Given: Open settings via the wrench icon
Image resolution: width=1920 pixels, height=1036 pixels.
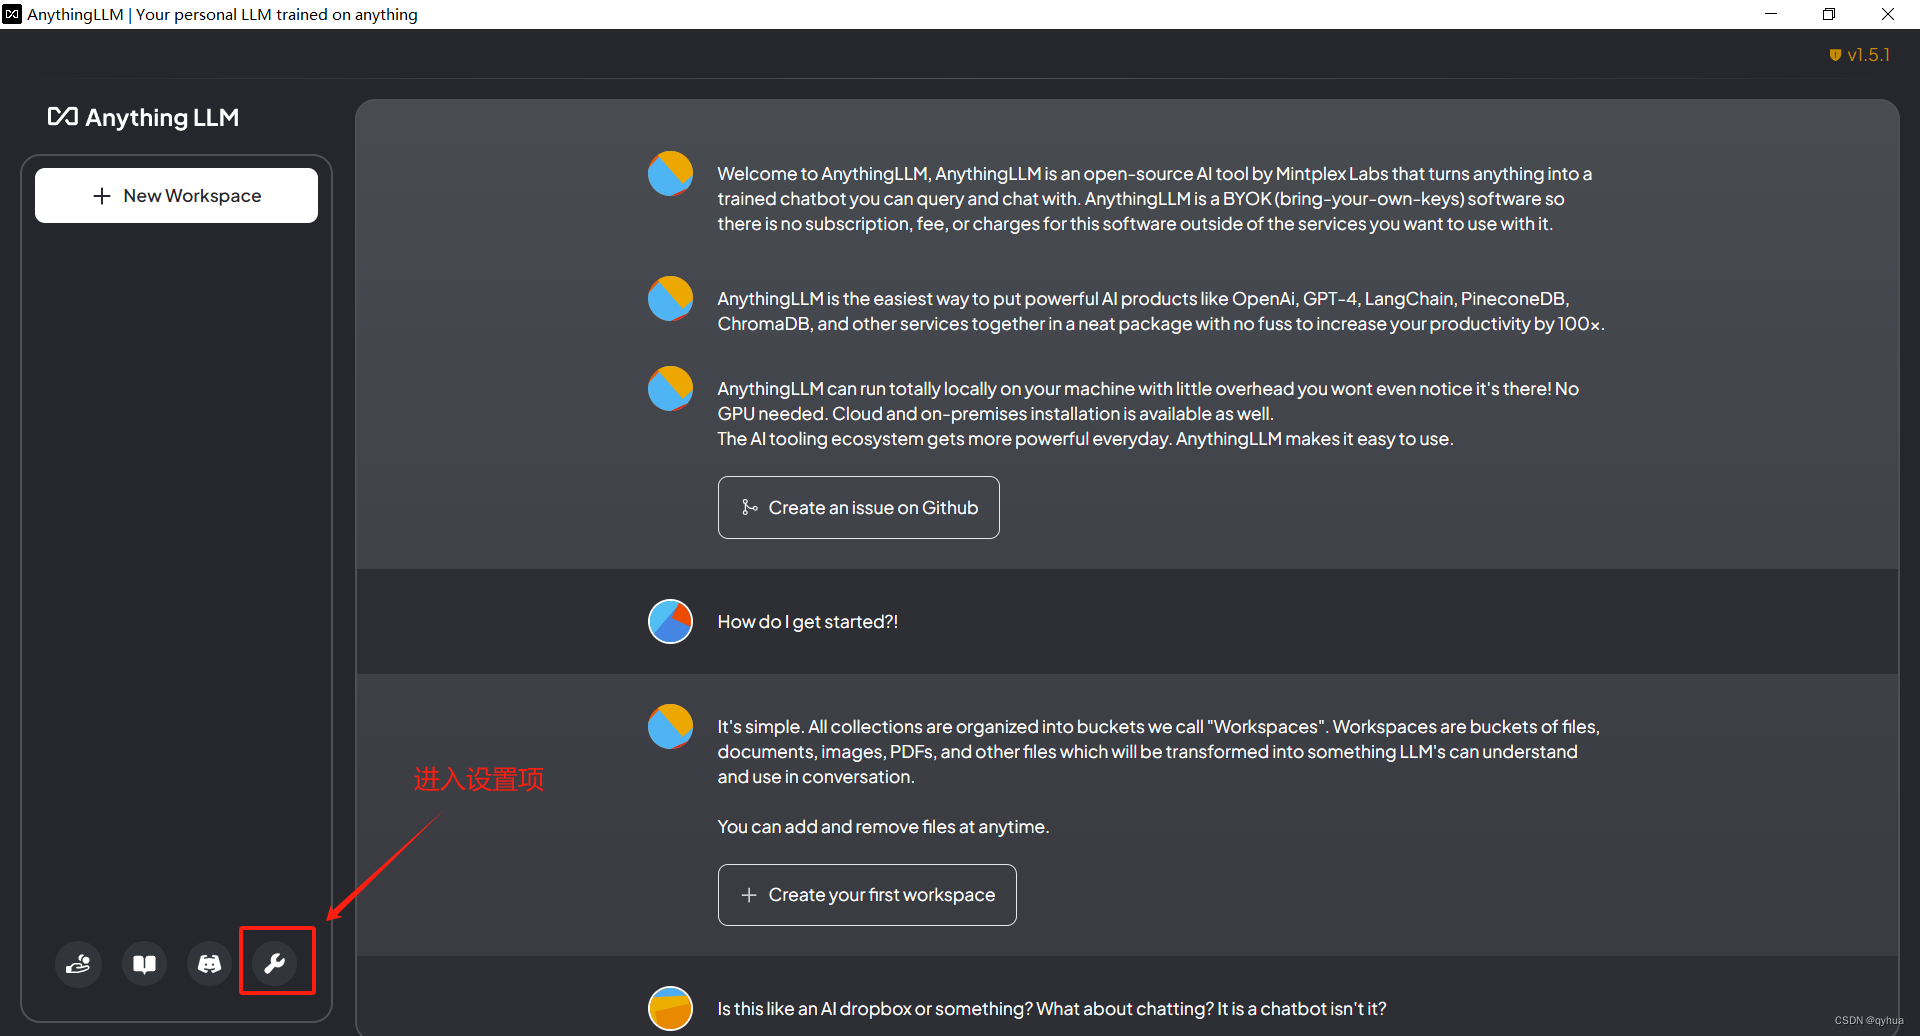Looking at the screenshot, I should 275,963.
